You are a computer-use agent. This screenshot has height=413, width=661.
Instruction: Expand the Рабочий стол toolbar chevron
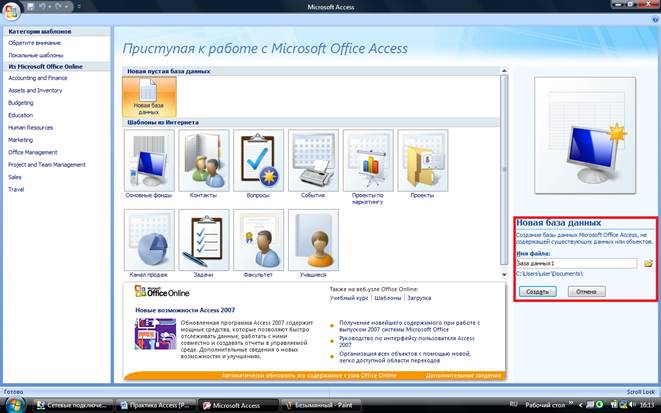(x=571, y=404)
